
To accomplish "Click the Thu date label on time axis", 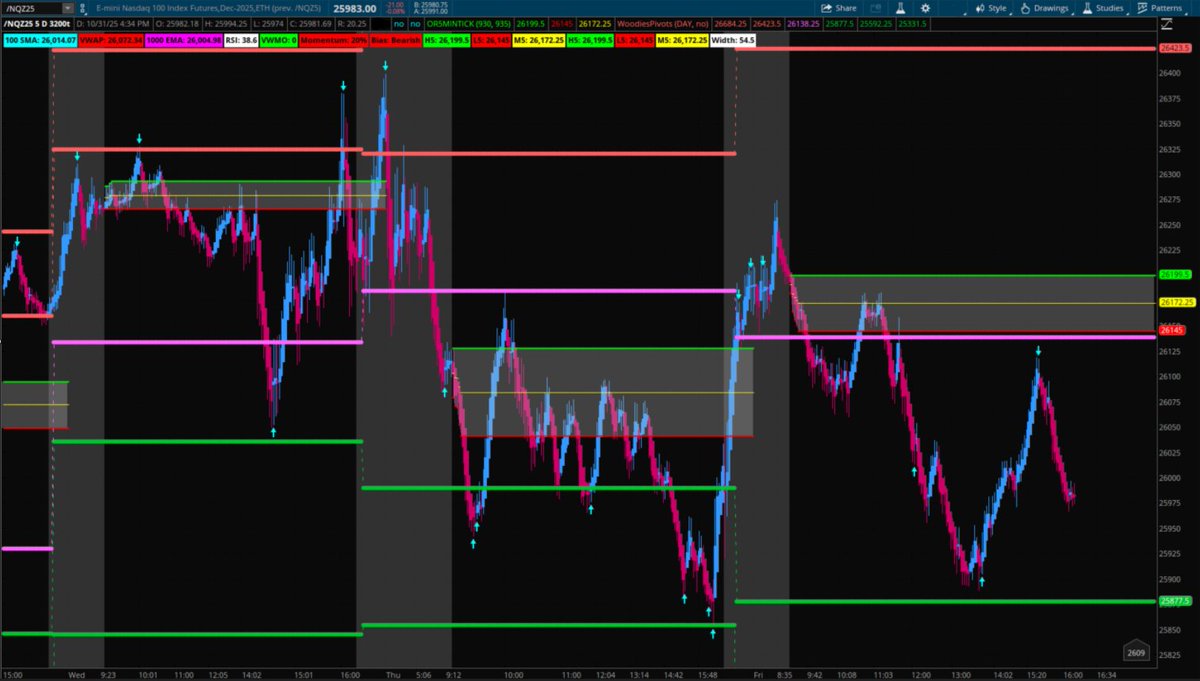I will click(x=393, y=674).
